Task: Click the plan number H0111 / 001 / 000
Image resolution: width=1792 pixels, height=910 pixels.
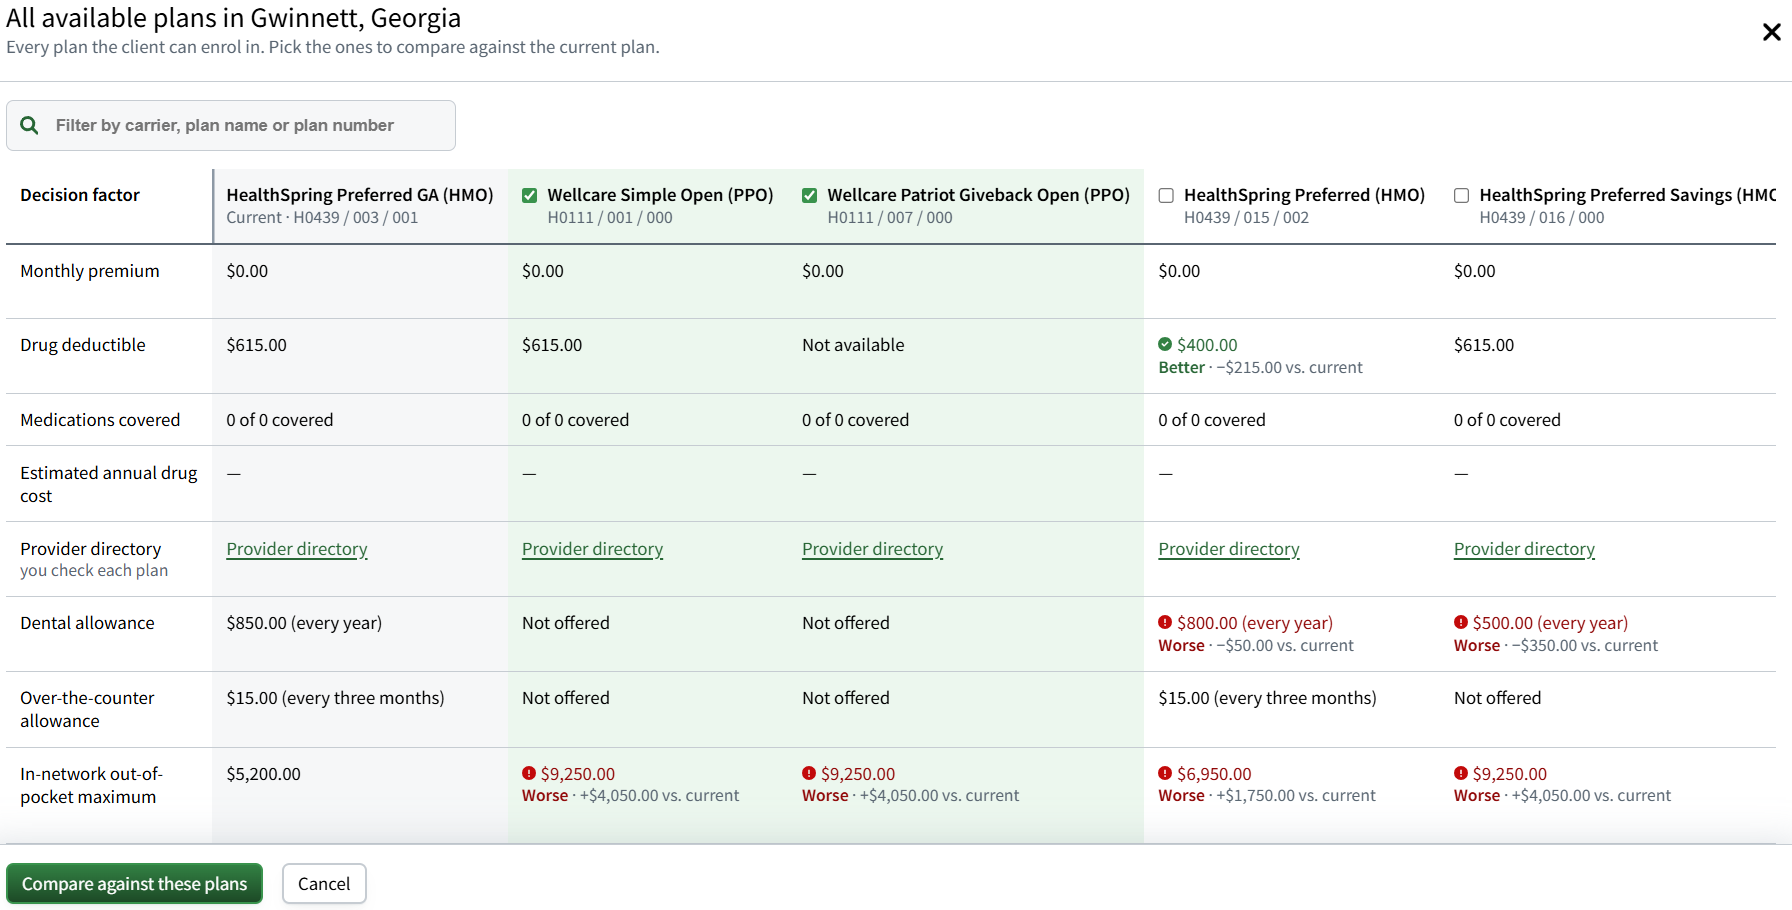Action: pyautogui.click(x=610, y=218)
